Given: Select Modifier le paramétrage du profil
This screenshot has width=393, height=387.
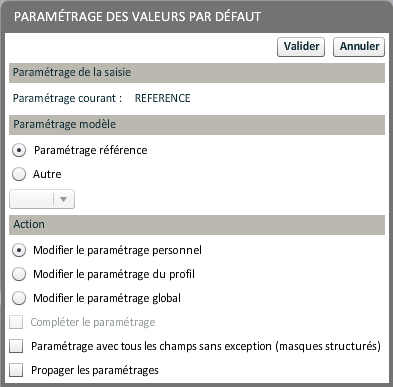Looking at the screenshot, I should pos(19,274).
